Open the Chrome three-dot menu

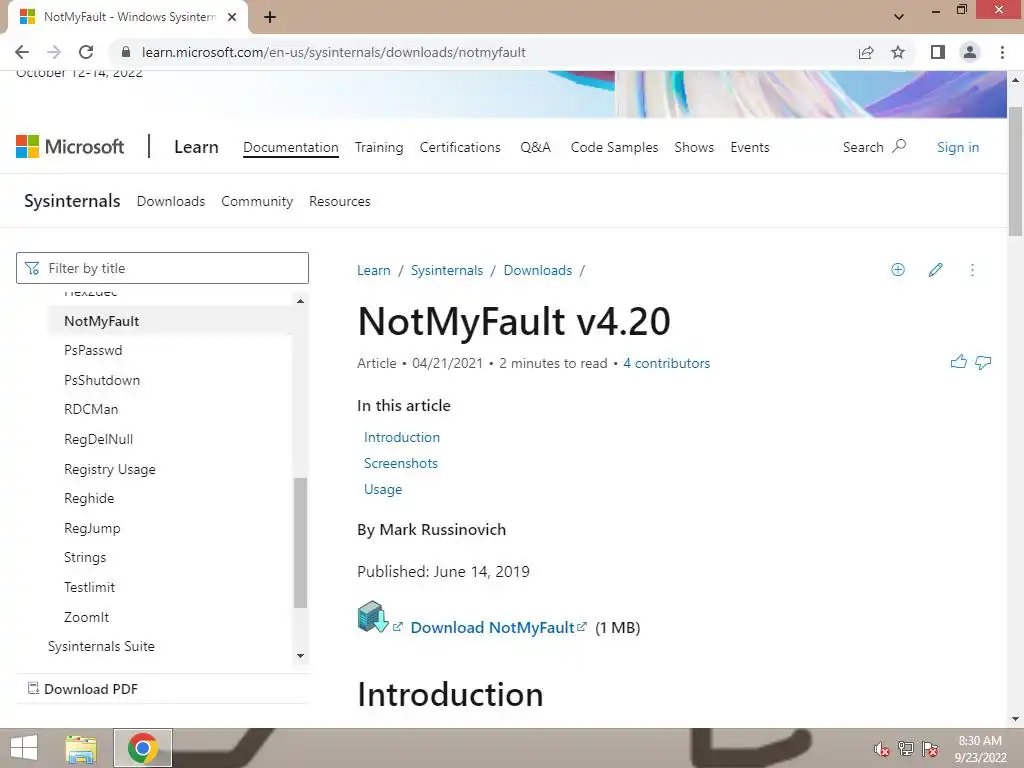tap(1002, 52)
